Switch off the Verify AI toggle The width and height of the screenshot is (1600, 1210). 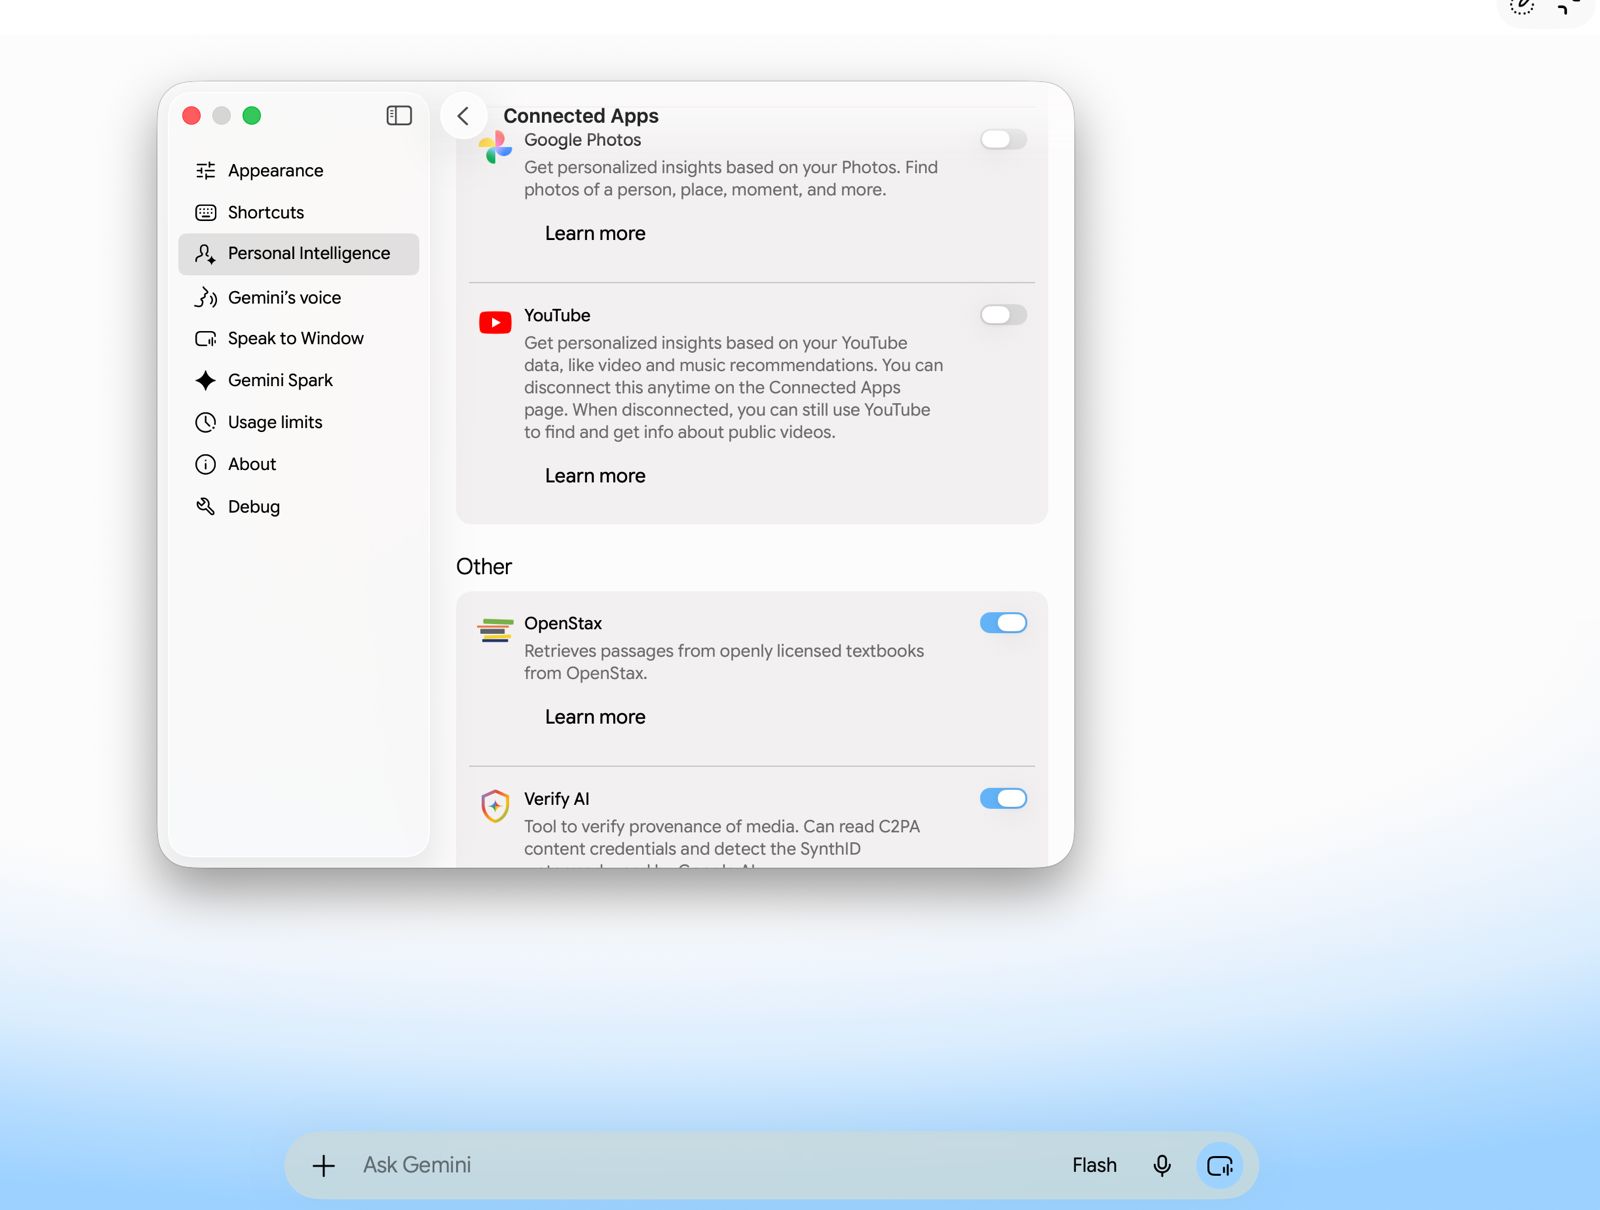tap(1003, 798)
